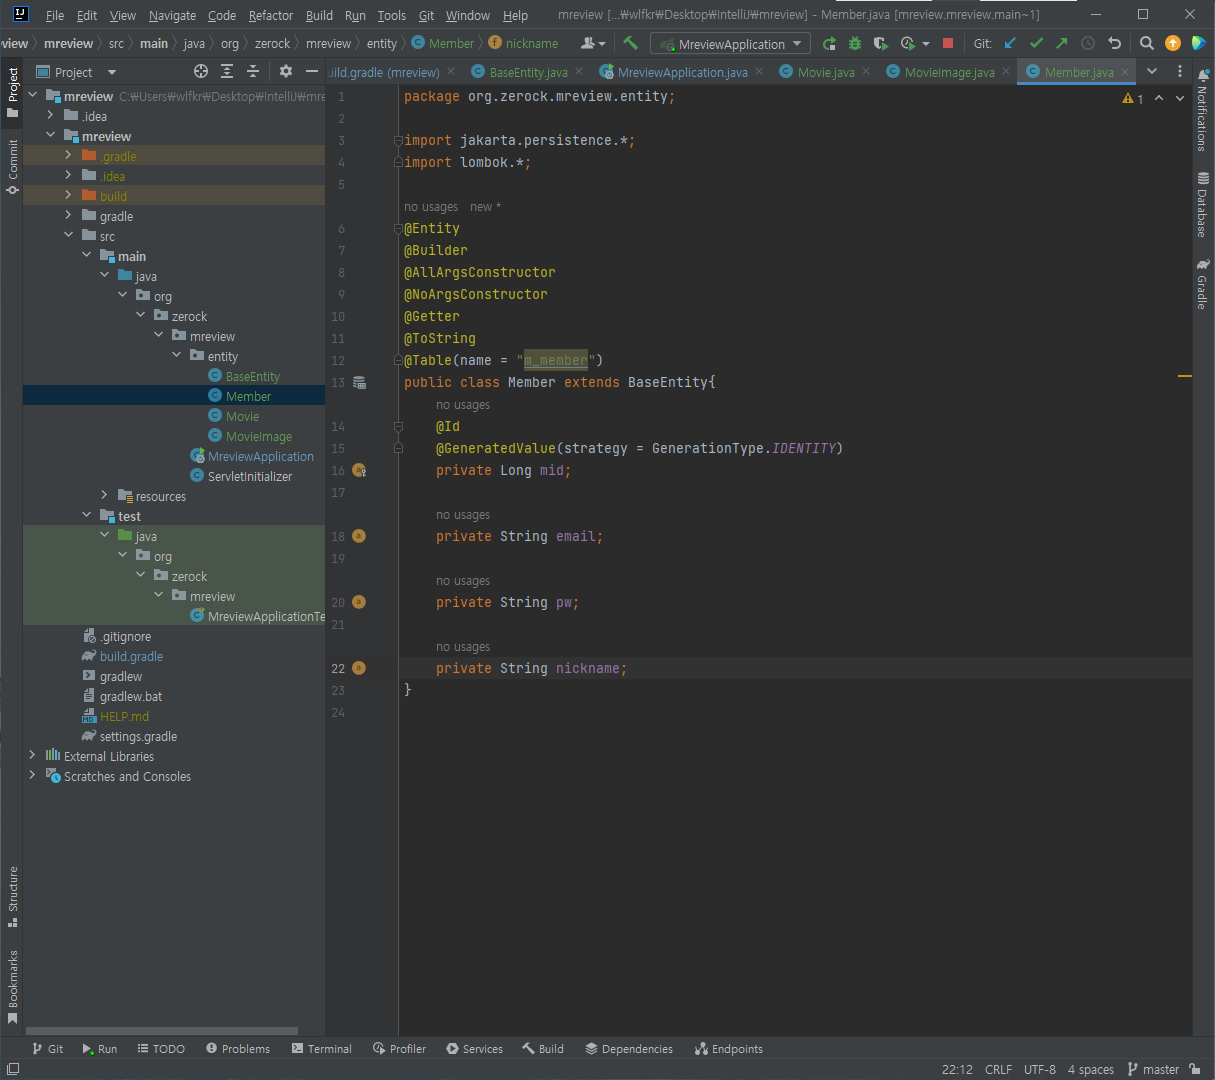Update project with the blue Git arrow

(1010, 43)
